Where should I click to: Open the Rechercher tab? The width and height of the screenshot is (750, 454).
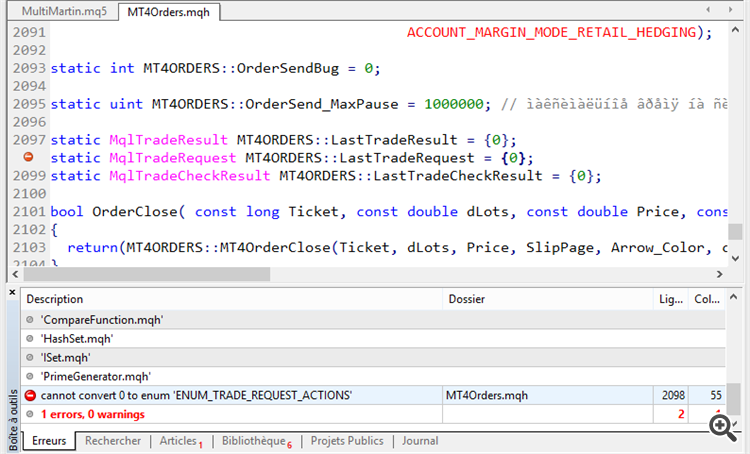pyautogui.click(x=113, y=441)
